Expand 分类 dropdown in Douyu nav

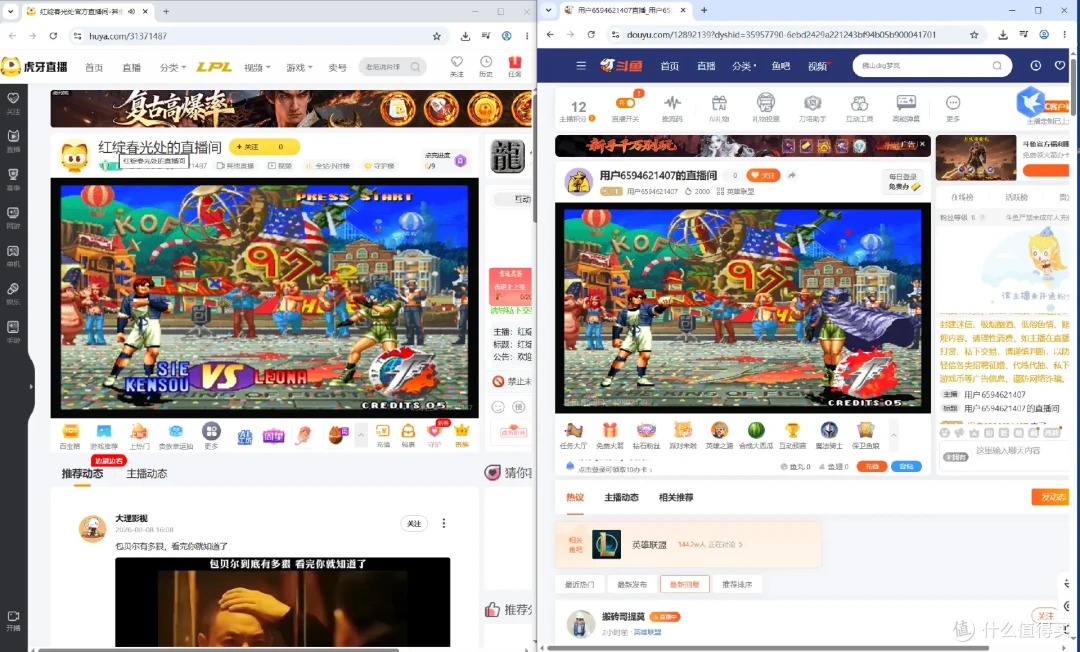tap(744, 65)
